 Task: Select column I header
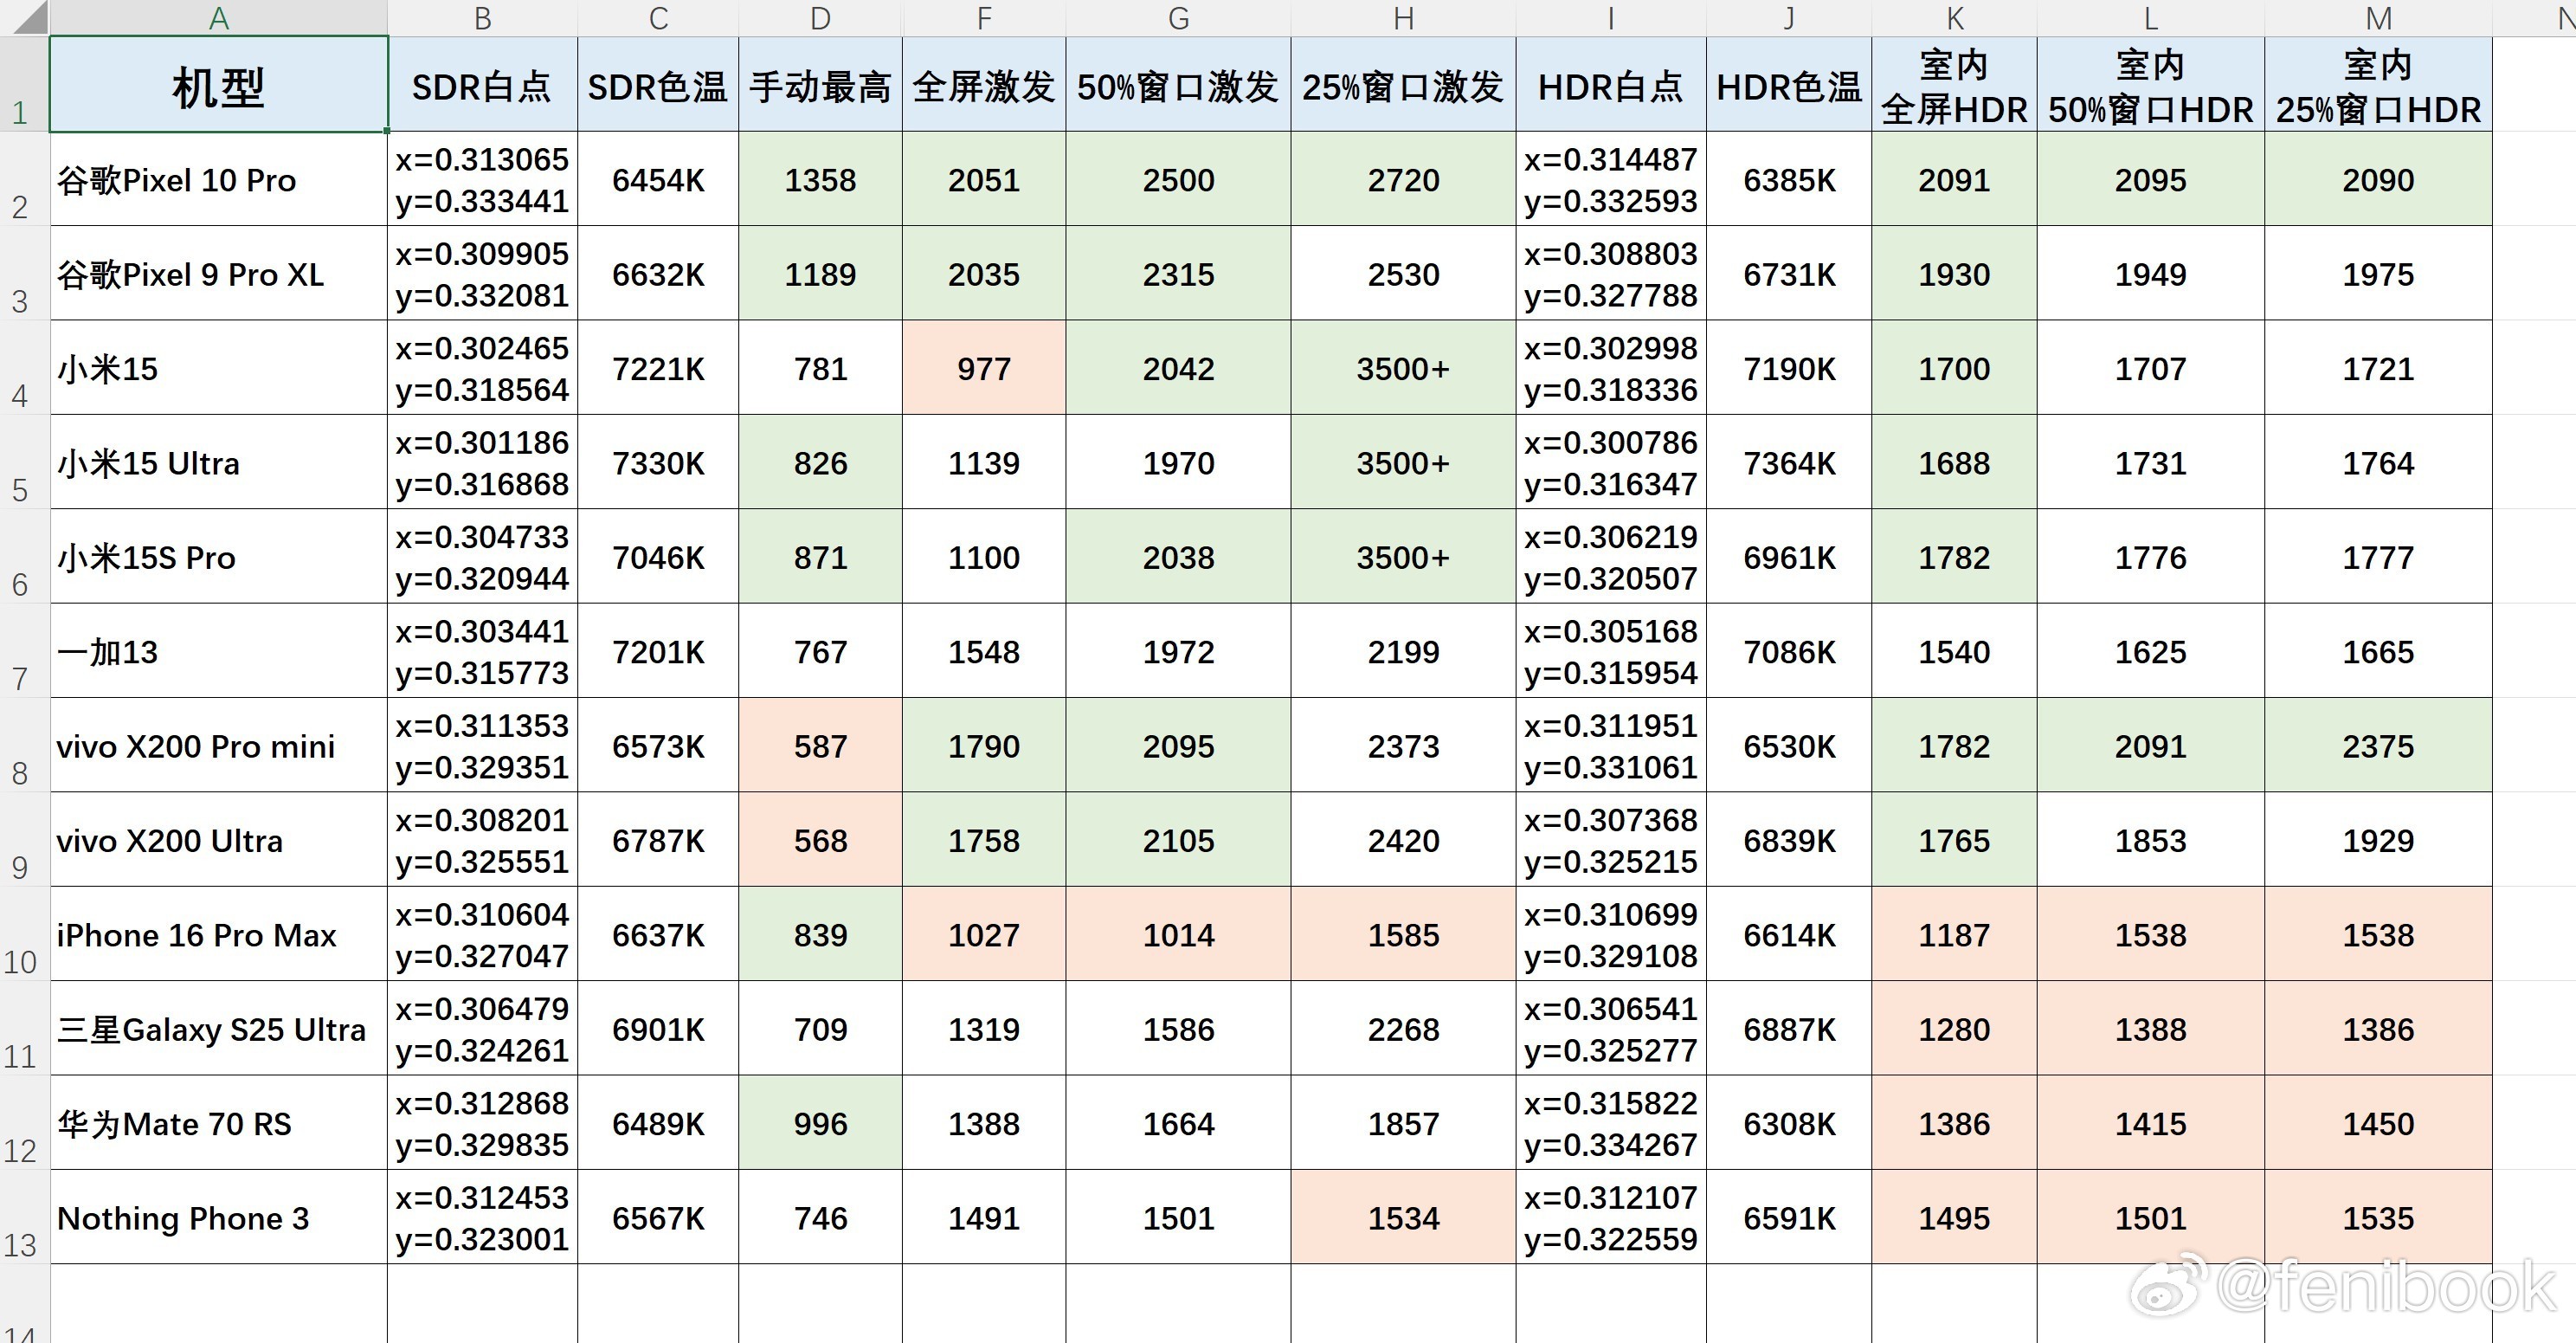point(1611,17)
